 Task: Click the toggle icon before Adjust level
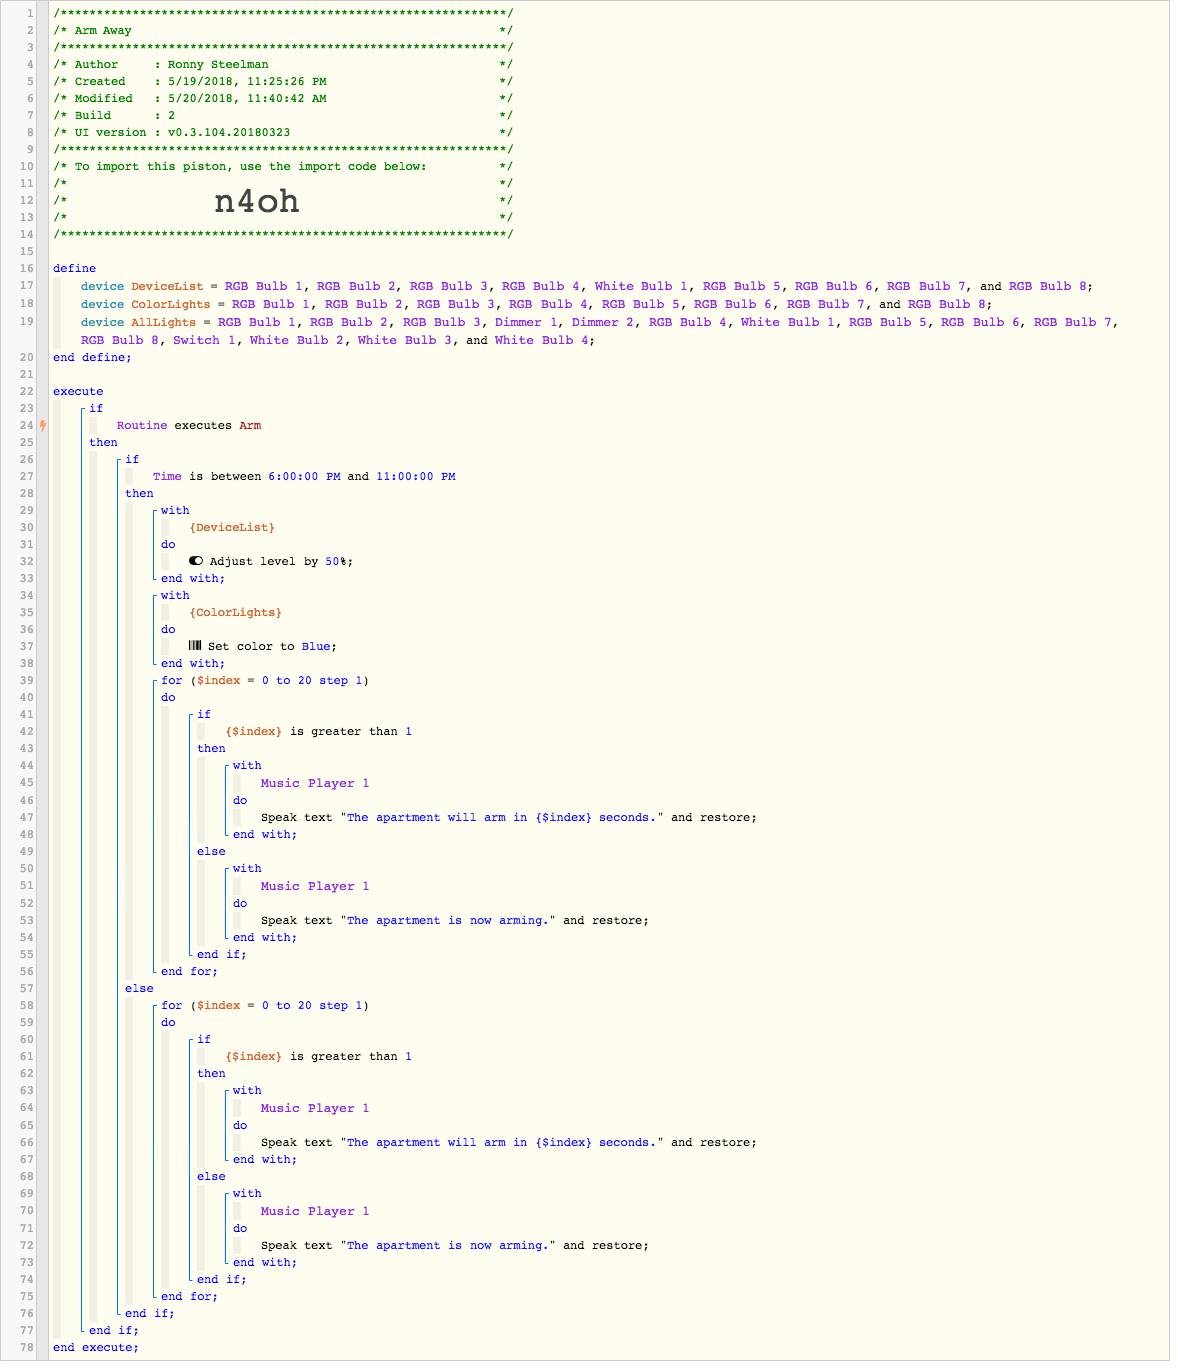196,561
